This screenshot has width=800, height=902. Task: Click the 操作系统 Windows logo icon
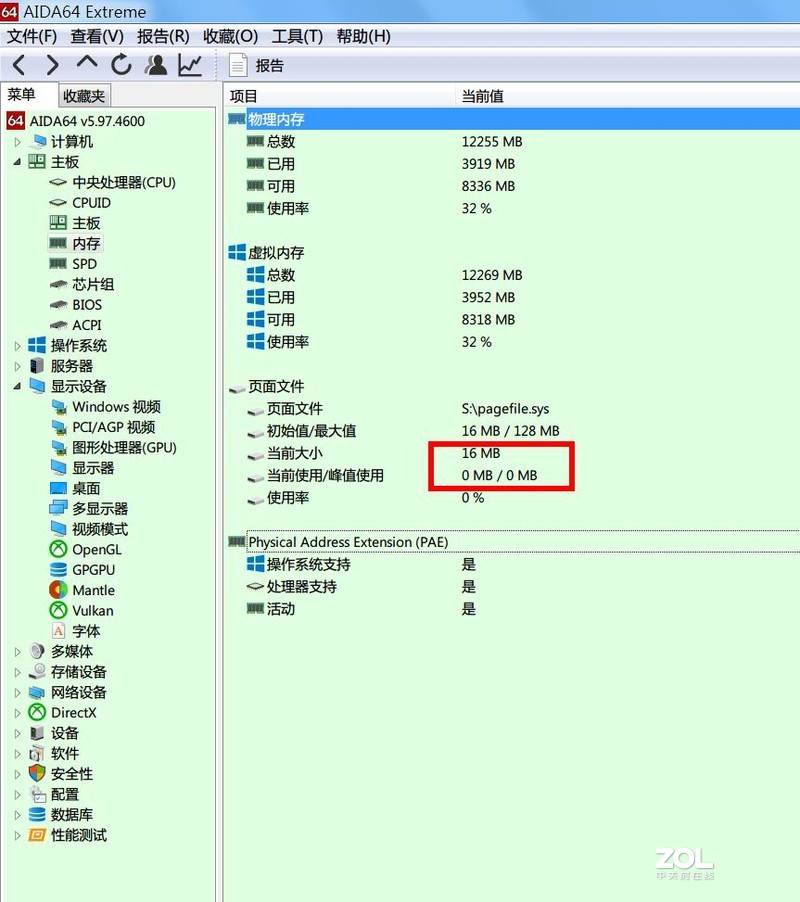[37, 346]
